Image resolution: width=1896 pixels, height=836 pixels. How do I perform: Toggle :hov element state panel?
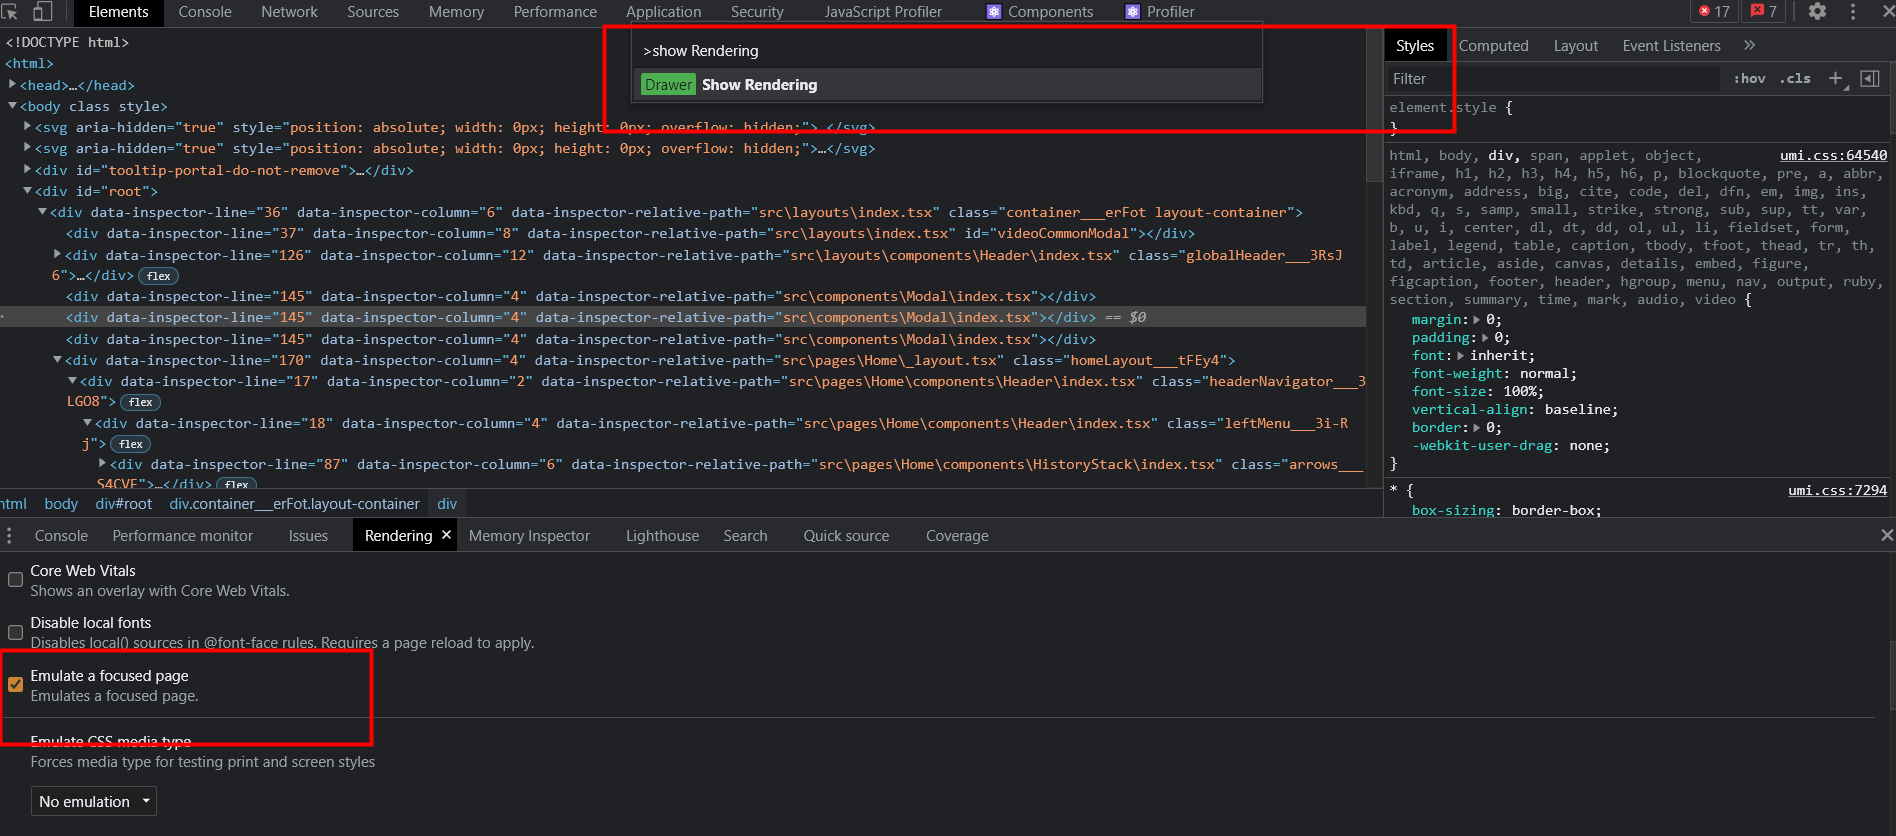(1749, 79)
